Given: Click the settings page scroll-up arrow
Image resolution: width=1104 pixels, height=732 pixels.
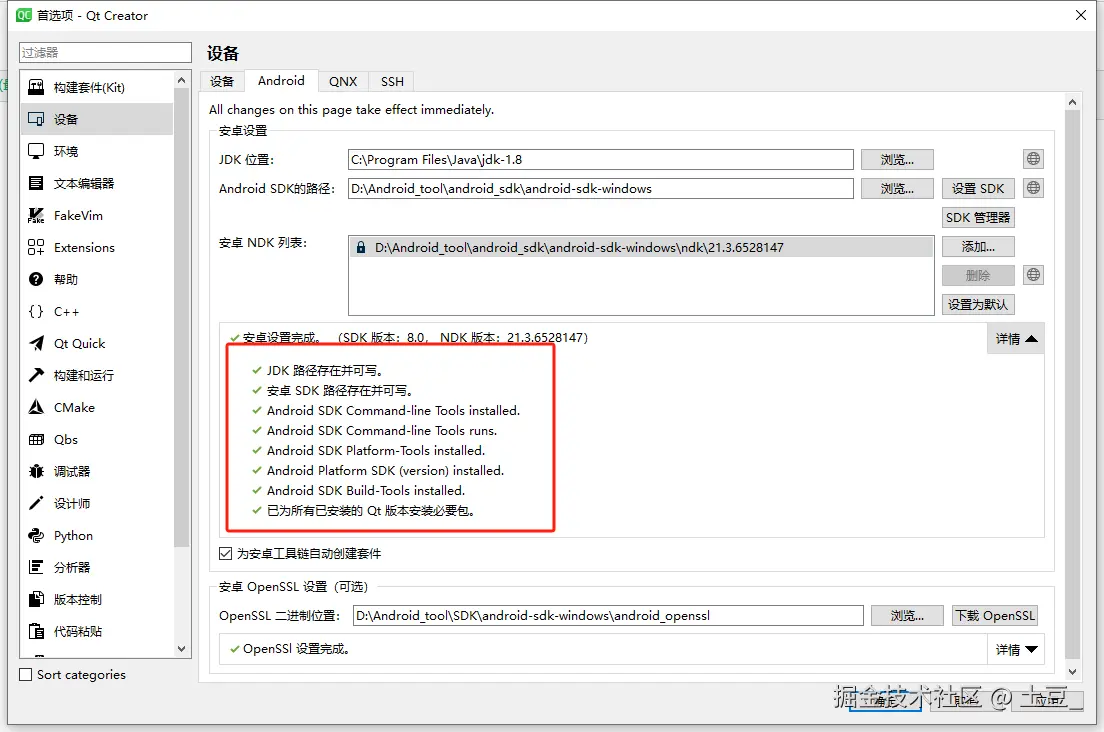Looking at the screenshot, I should click(x=1072, y=103).
